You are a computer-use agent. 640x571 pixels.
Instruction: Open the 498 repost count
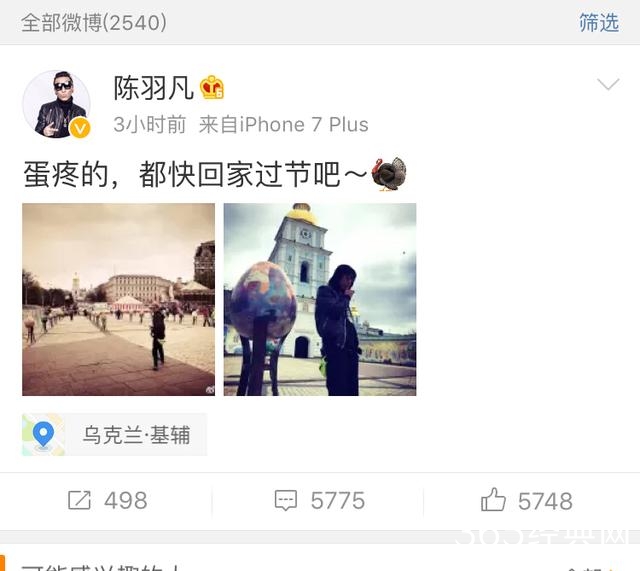click(x=126, y=501)
